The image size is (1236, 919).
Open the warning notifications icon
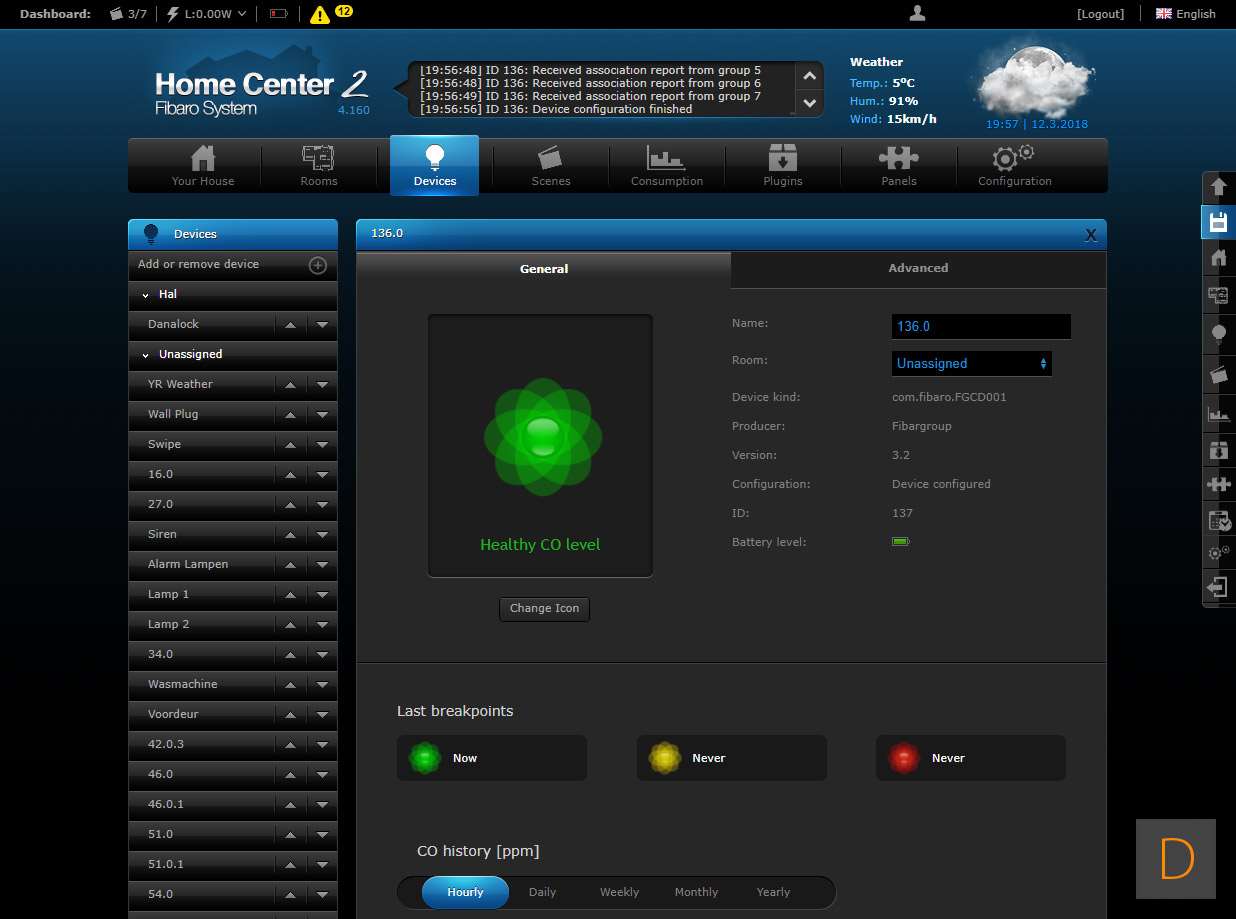click(x=320, y=14)
